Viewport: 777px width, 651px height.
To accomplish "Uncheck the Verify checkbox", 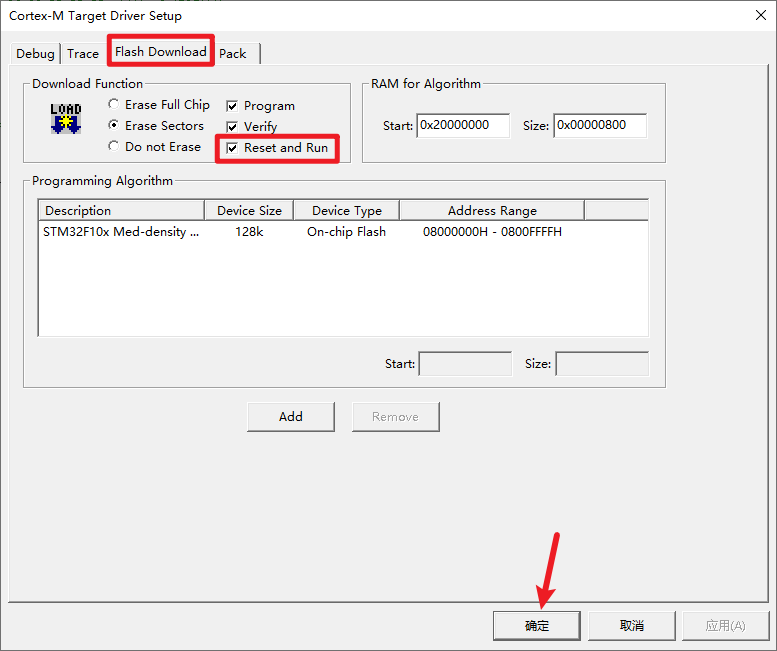I will pos(232,127).
